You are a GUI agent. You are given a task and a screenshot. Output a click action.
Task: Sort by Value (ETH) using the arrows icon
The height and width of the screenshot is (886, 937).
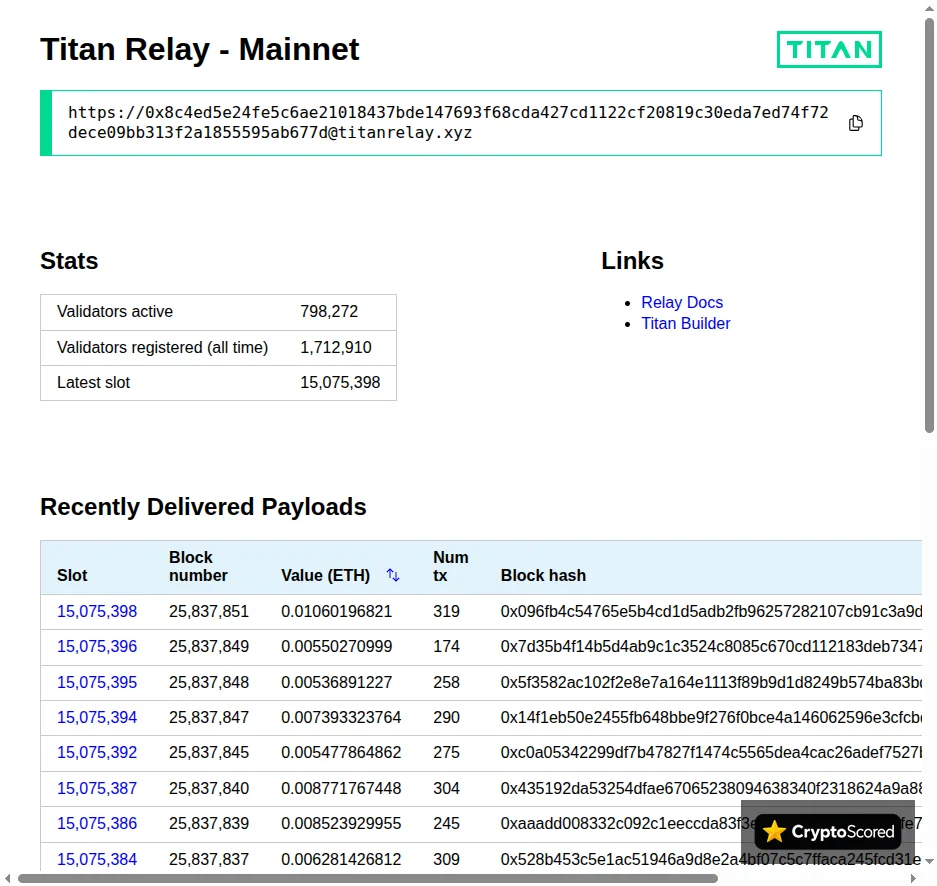tap(393, 575)
